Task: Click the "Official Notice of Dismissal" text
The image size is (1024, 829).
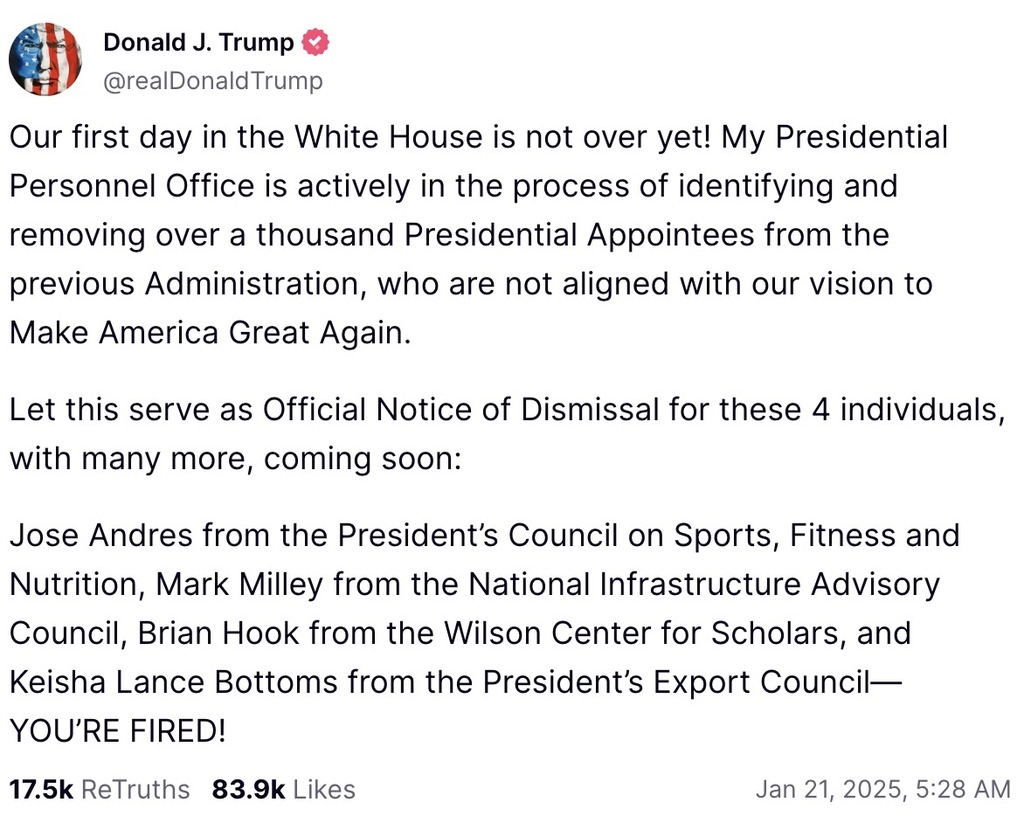Action: click(461, 409)
